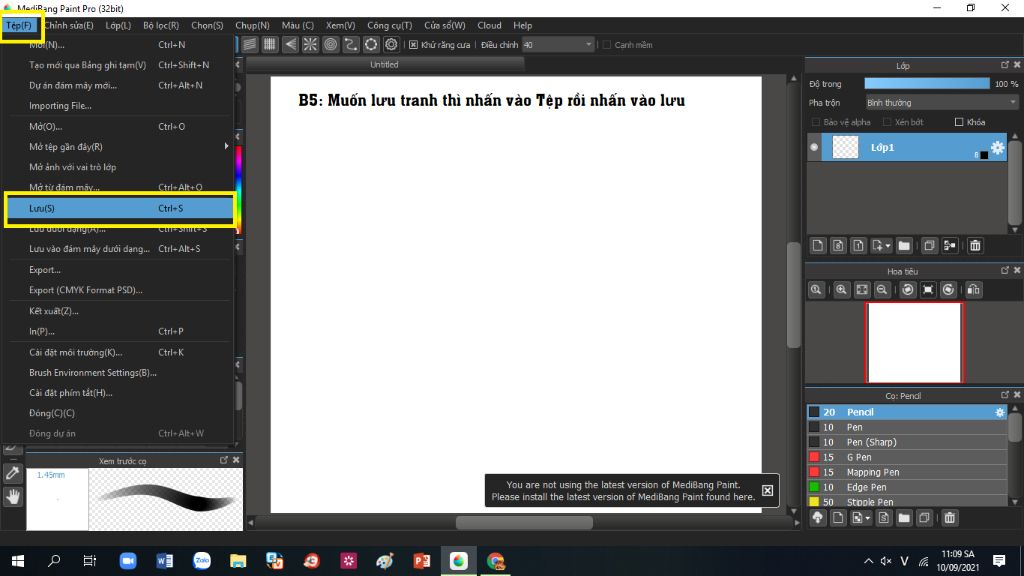The image size is (1024, 576).
Task: Open Pencil brush settings gear
Action: point(999,412)
